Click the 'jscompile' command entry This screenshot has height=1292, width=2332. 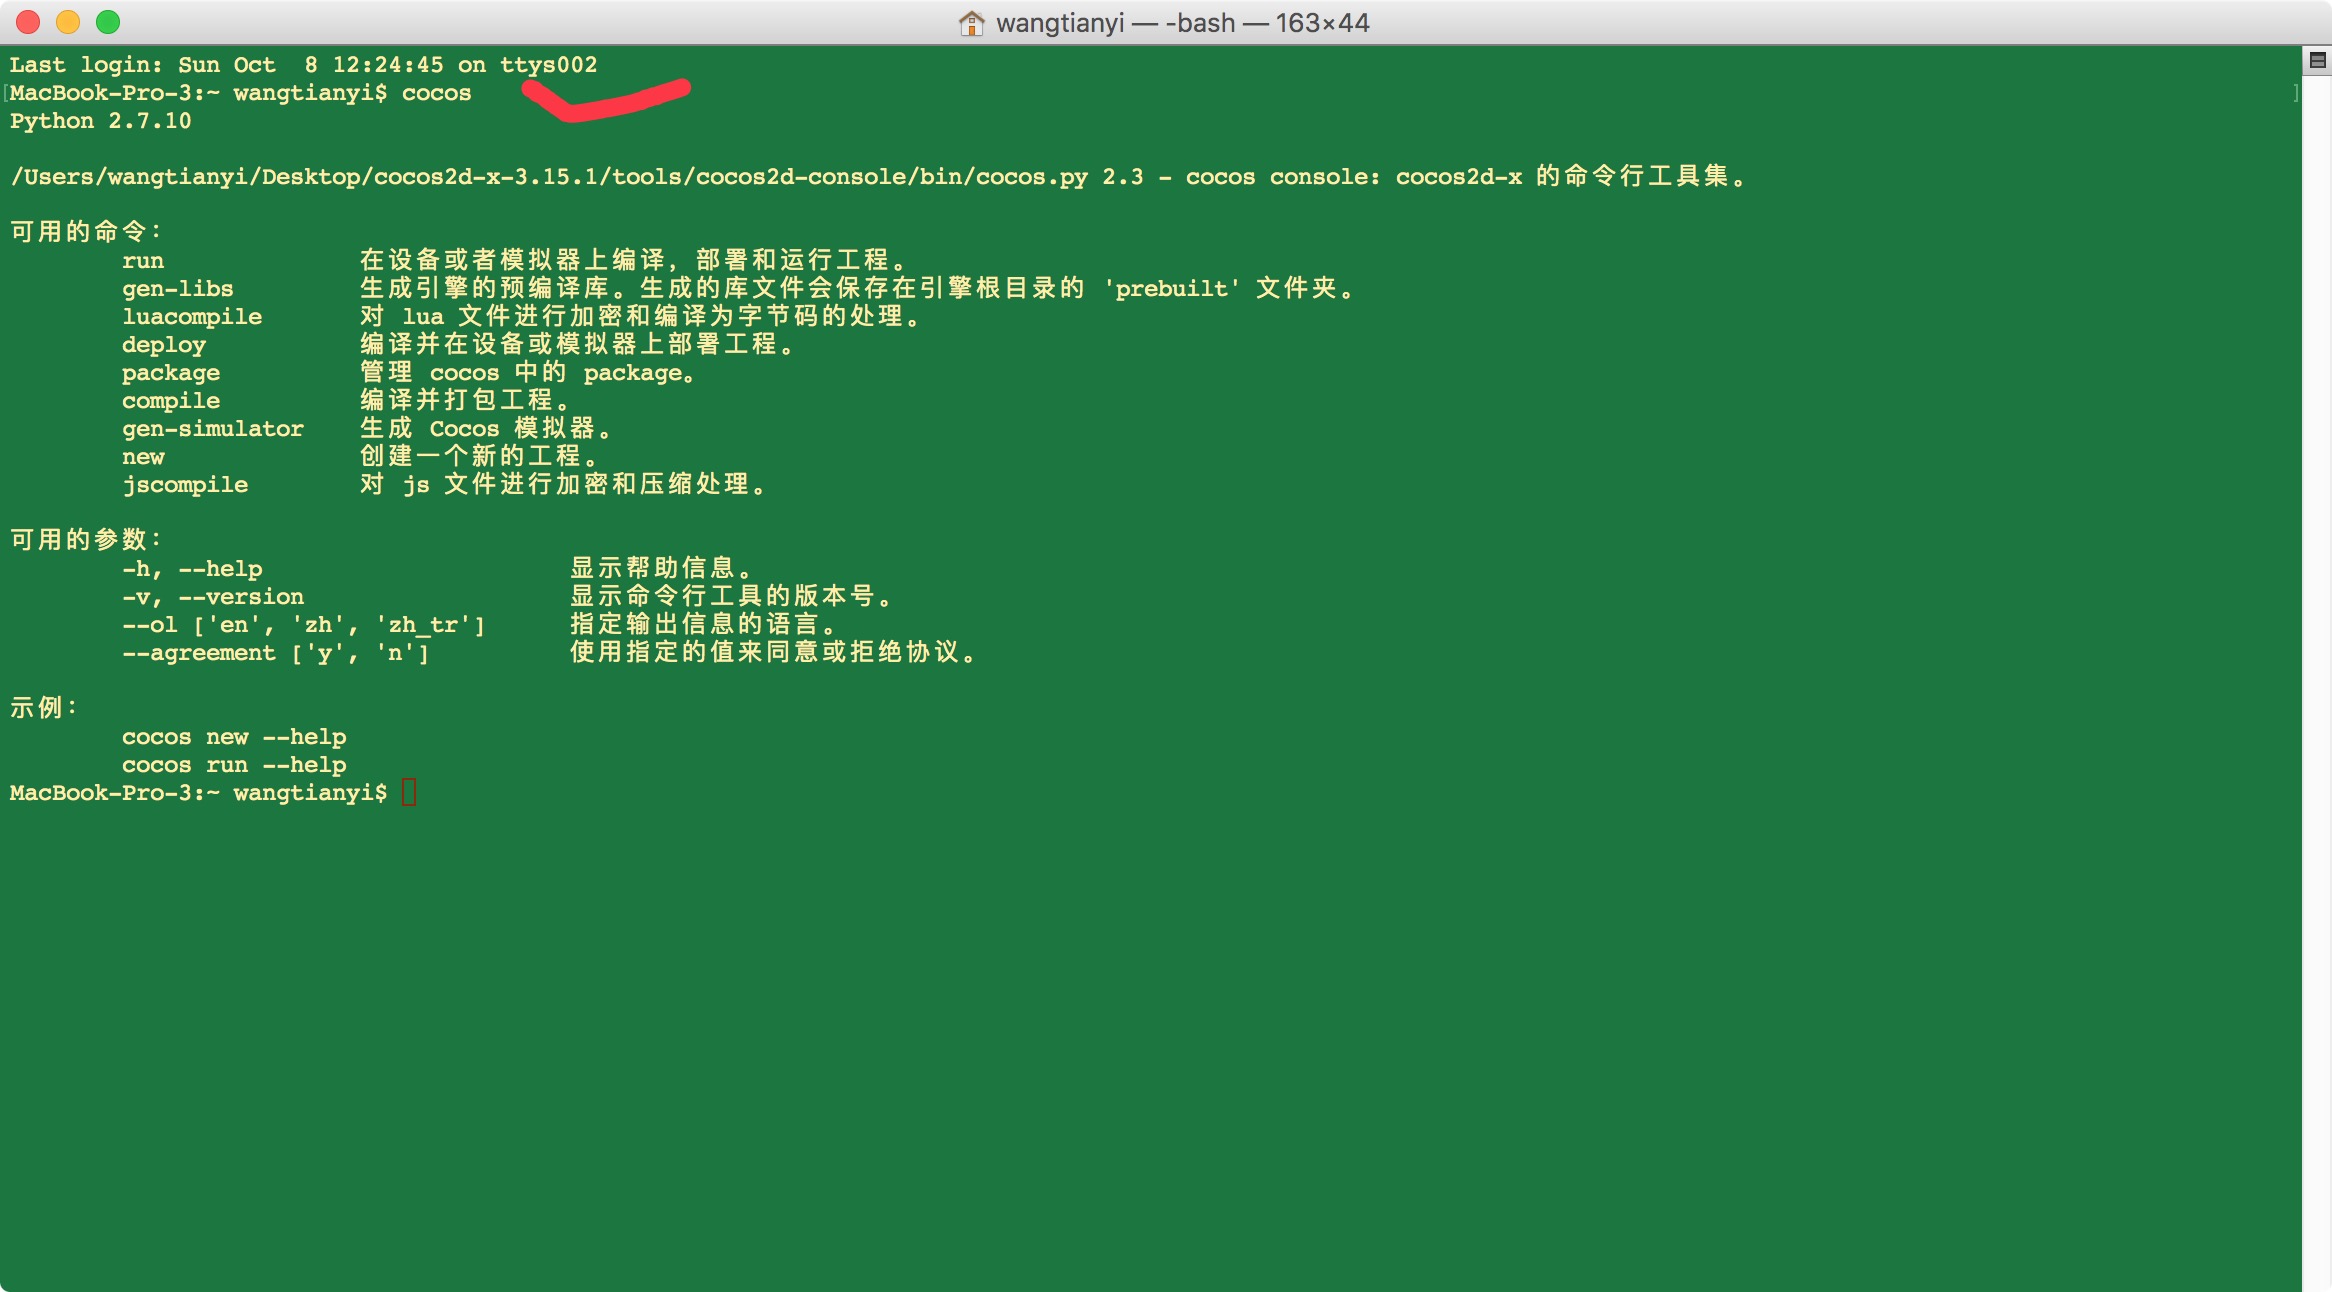tap(185, 485)
